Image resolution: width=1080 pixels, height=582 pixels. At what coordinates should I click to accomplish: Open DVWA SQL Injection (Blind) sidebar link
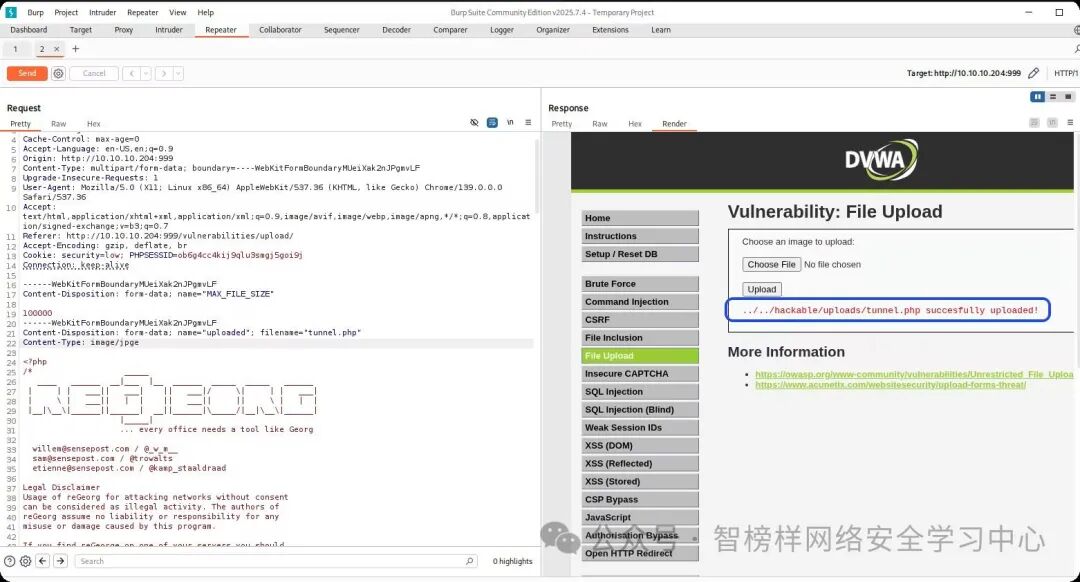coord(640,409)
